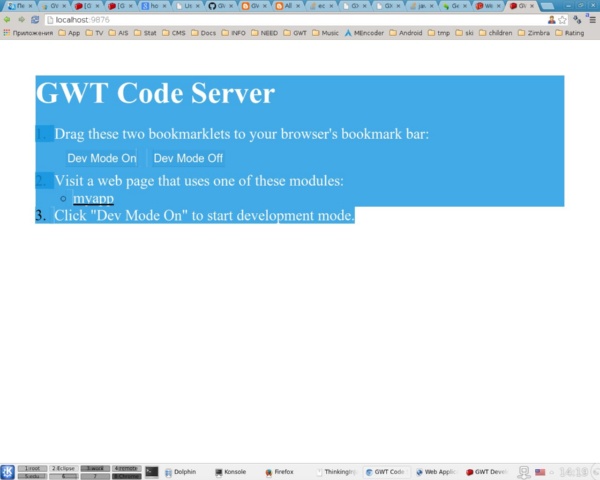This screenshot has width=600, height=480.
Task: Open the myapp module link
Action: (93, 199)
